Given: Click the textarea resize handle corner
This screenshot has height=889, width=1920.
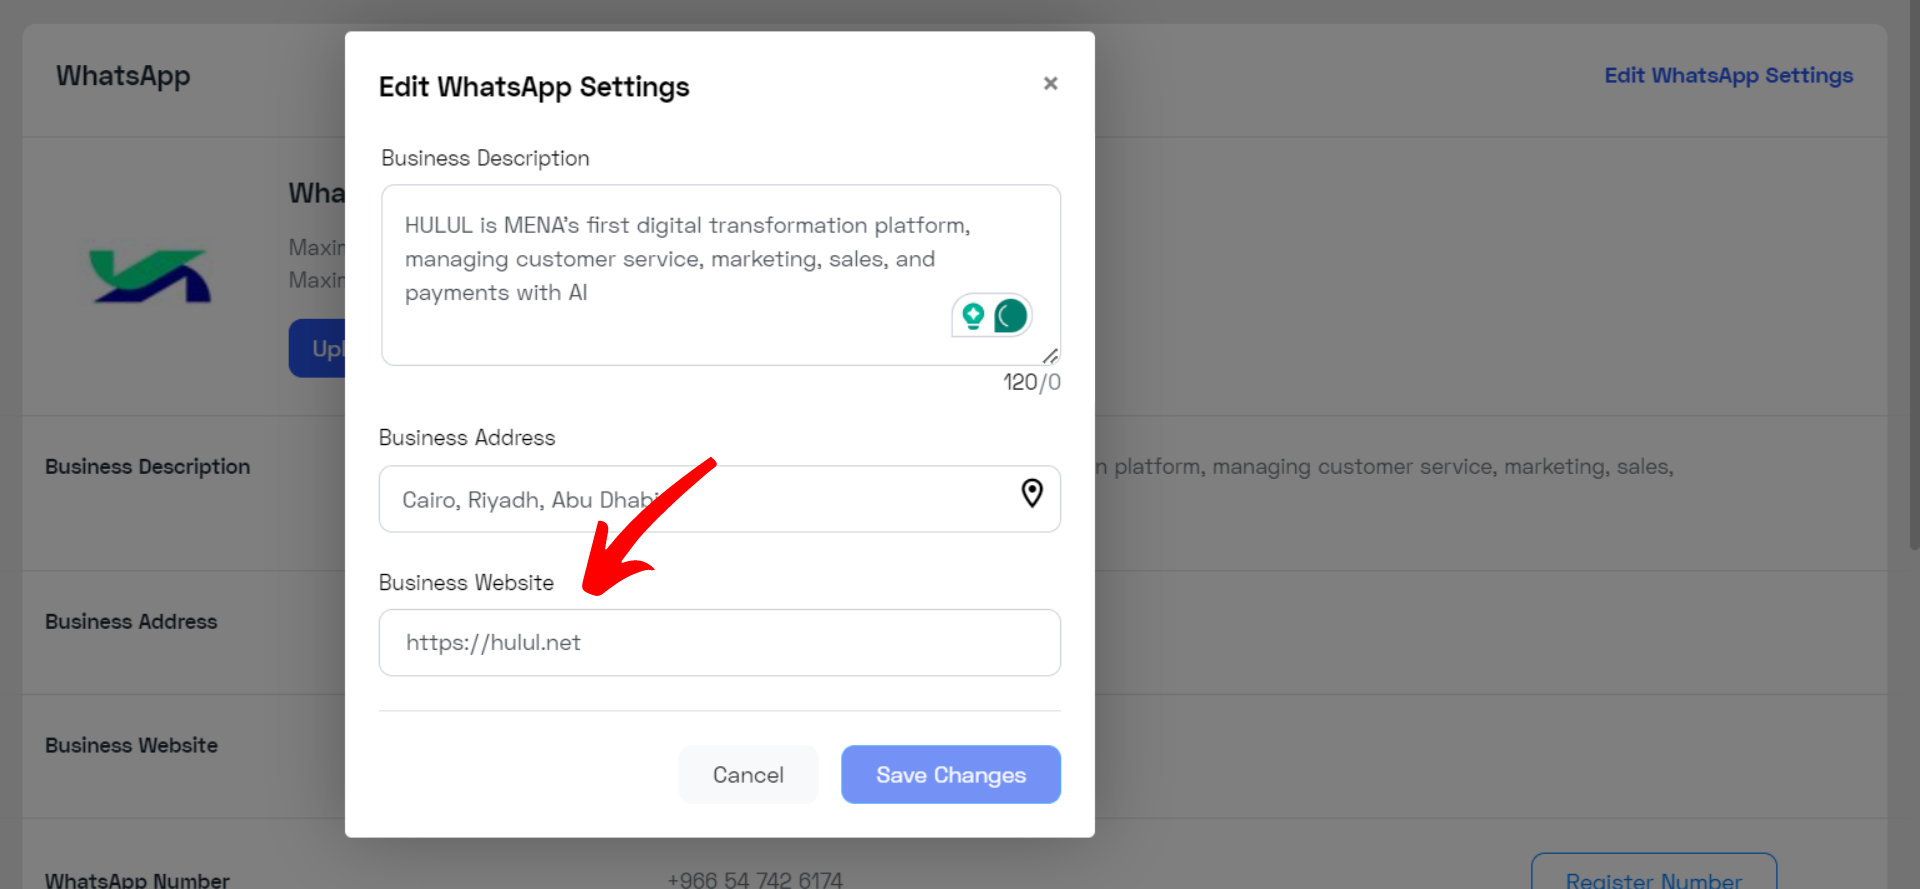Looking at the screenshot, I should point(1050,355).
